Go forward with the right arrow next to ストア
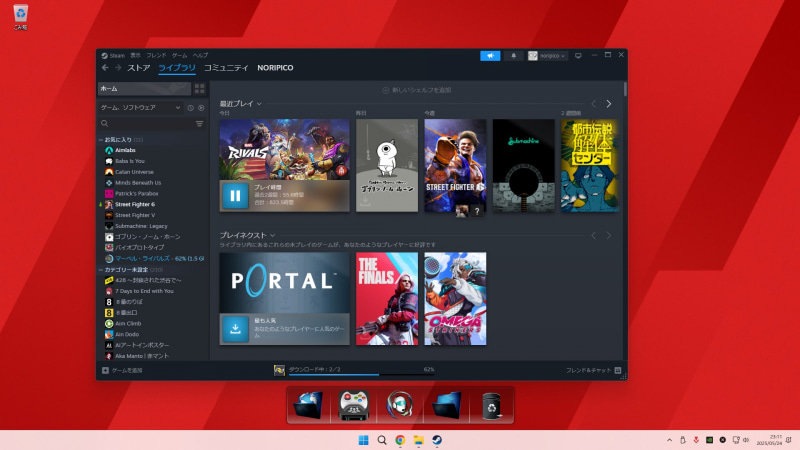 point(118,68)
